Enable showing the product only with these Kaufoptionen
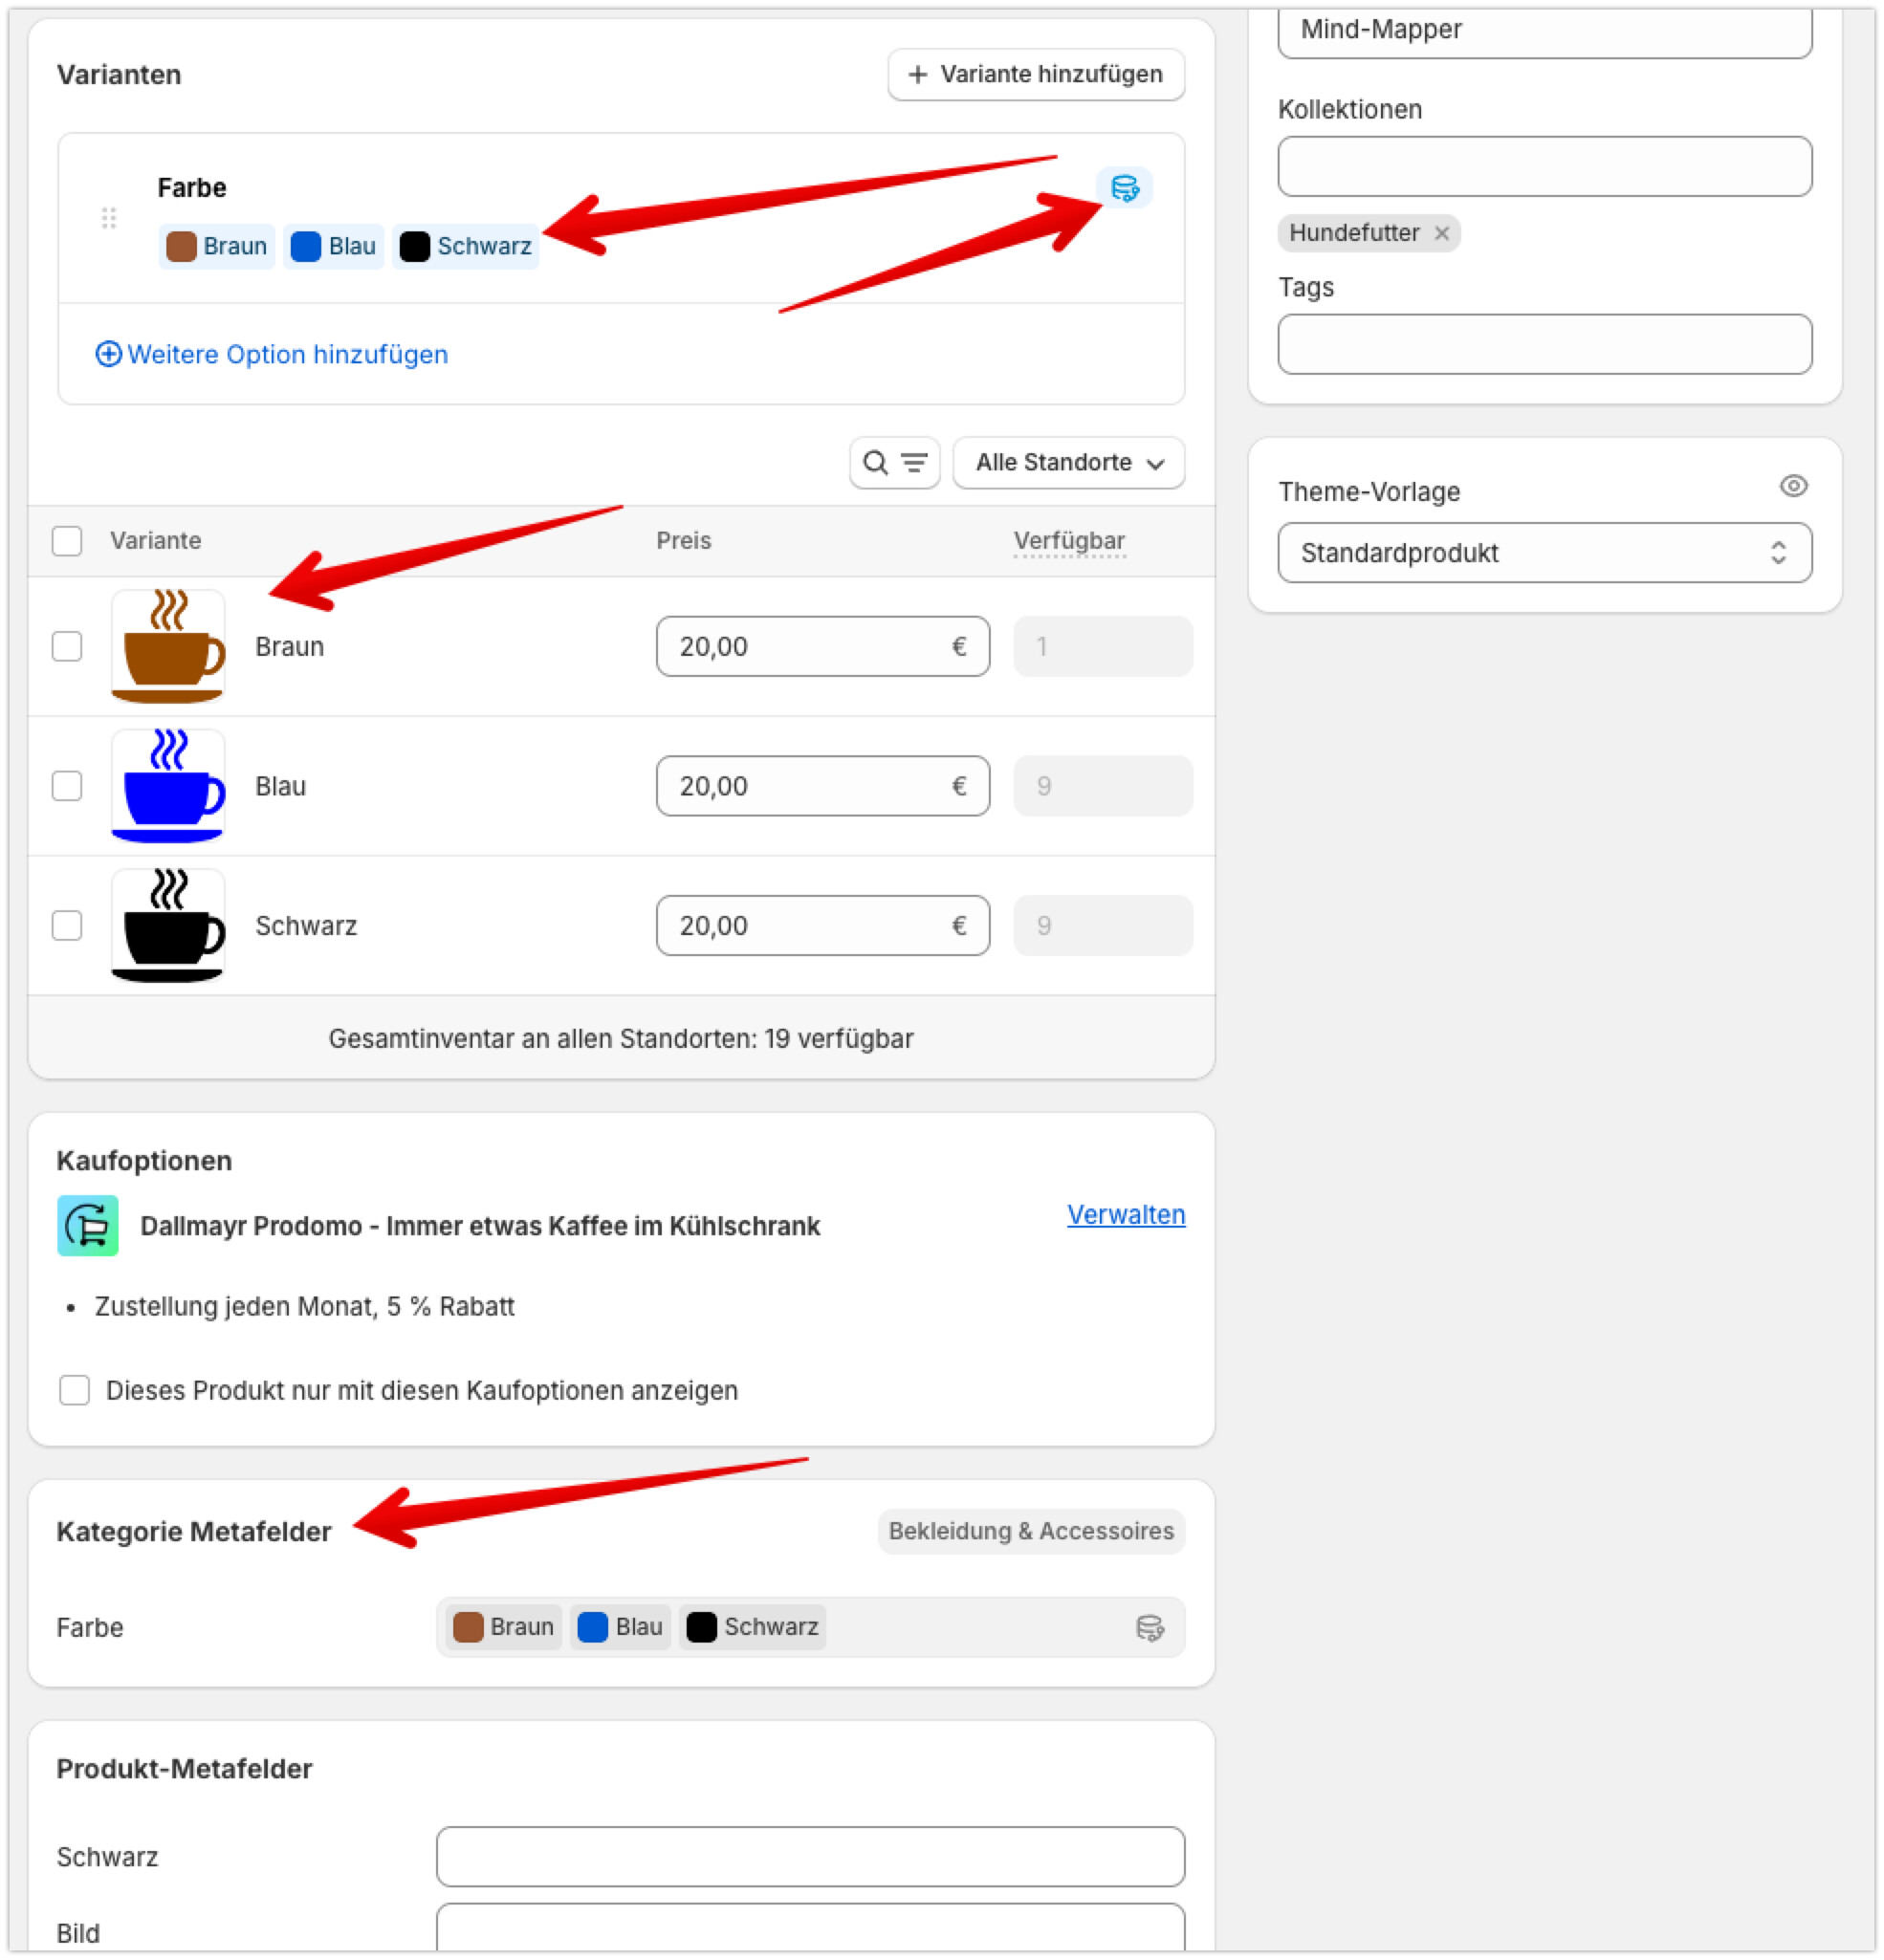 pos(75,1390)
